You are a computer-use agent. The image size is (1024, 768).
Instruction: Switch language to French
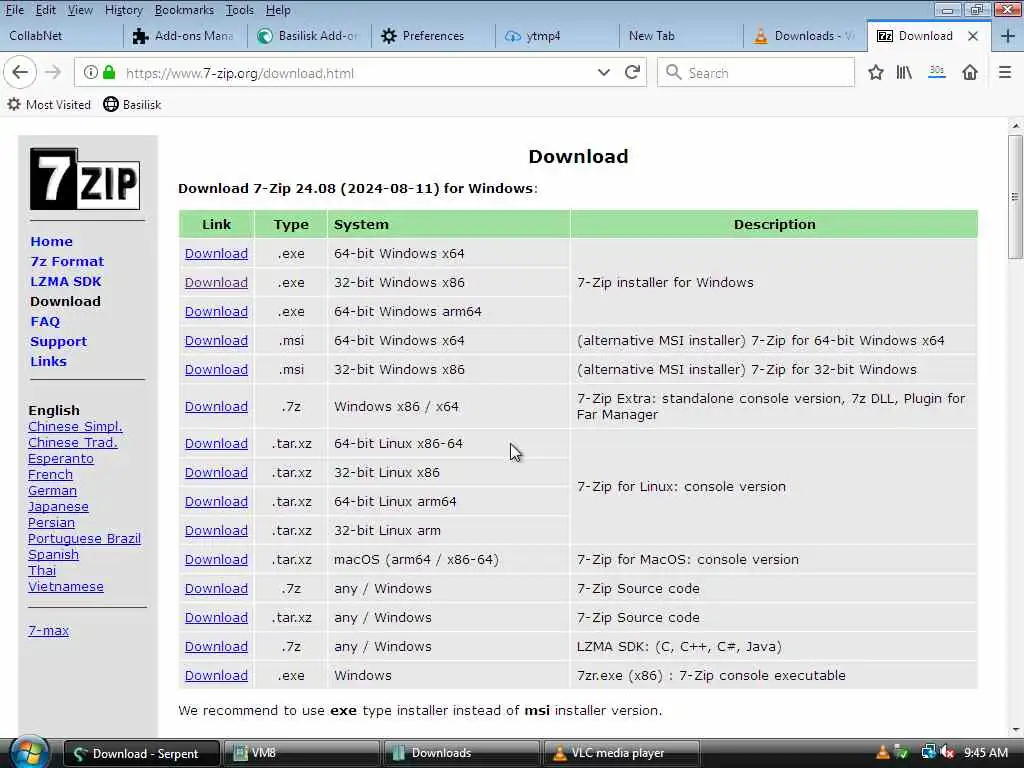(50, 474)
